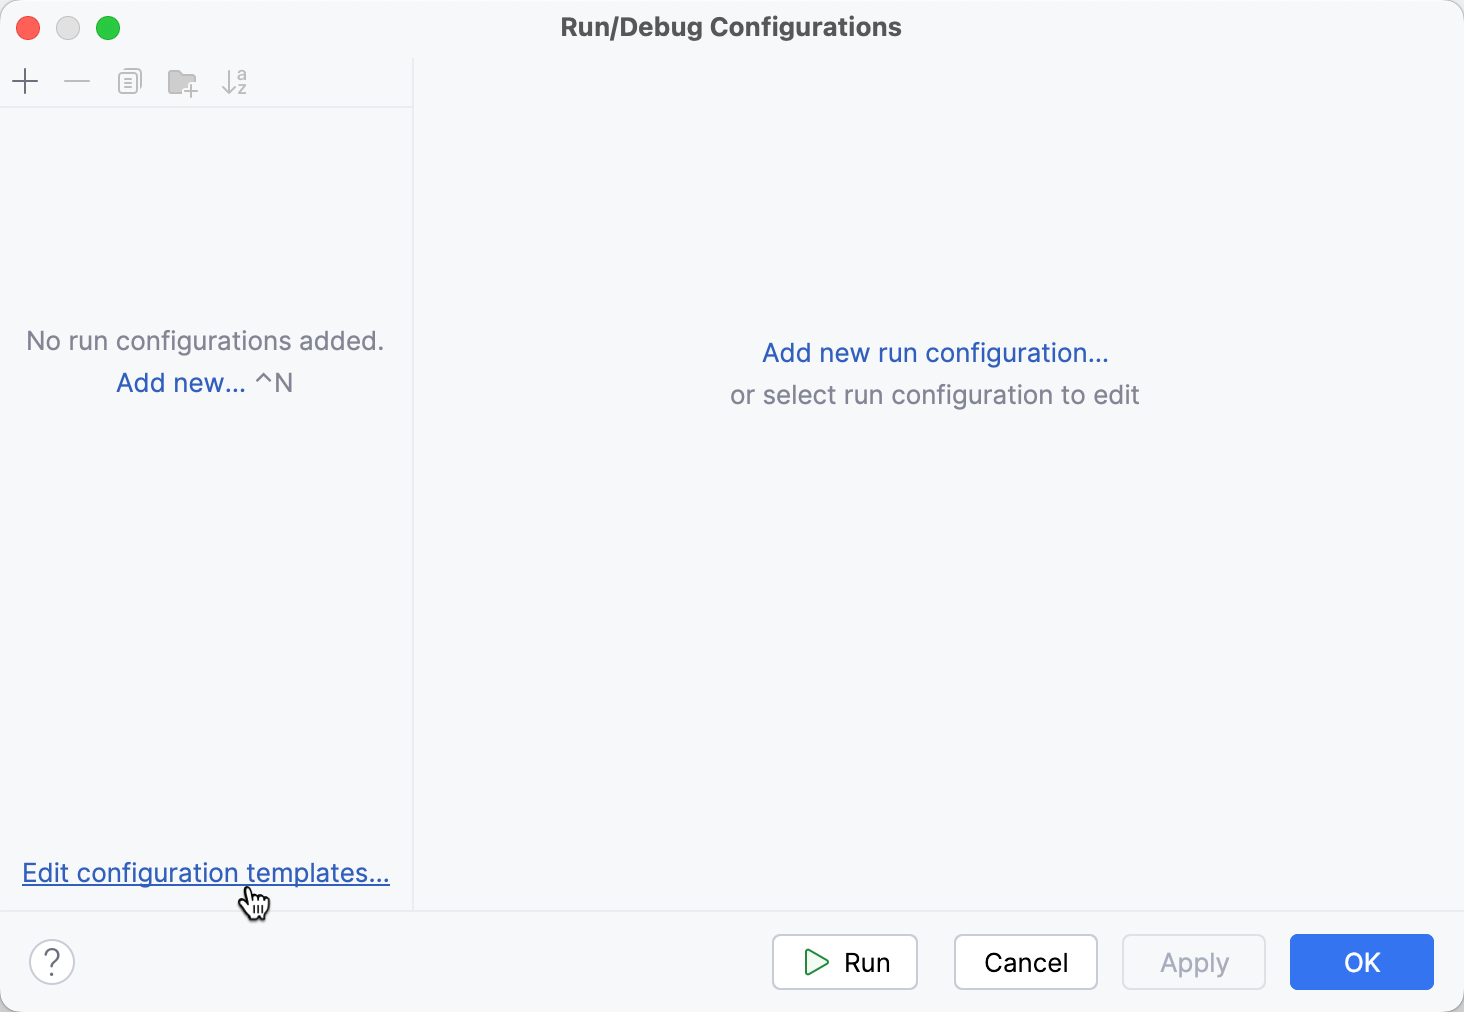Click 'Add new run configuration...'
The width and height of the screenshot is (1464, 1012).
pos(934,352)
